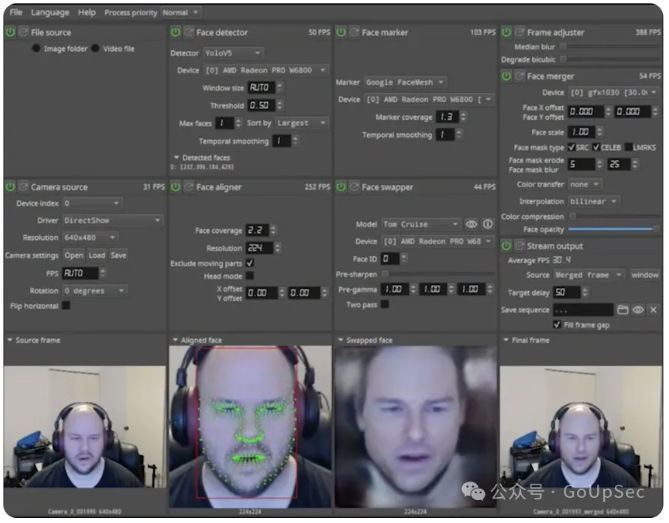Select Video file radio button
669x523 pixels.
point(95,49)
